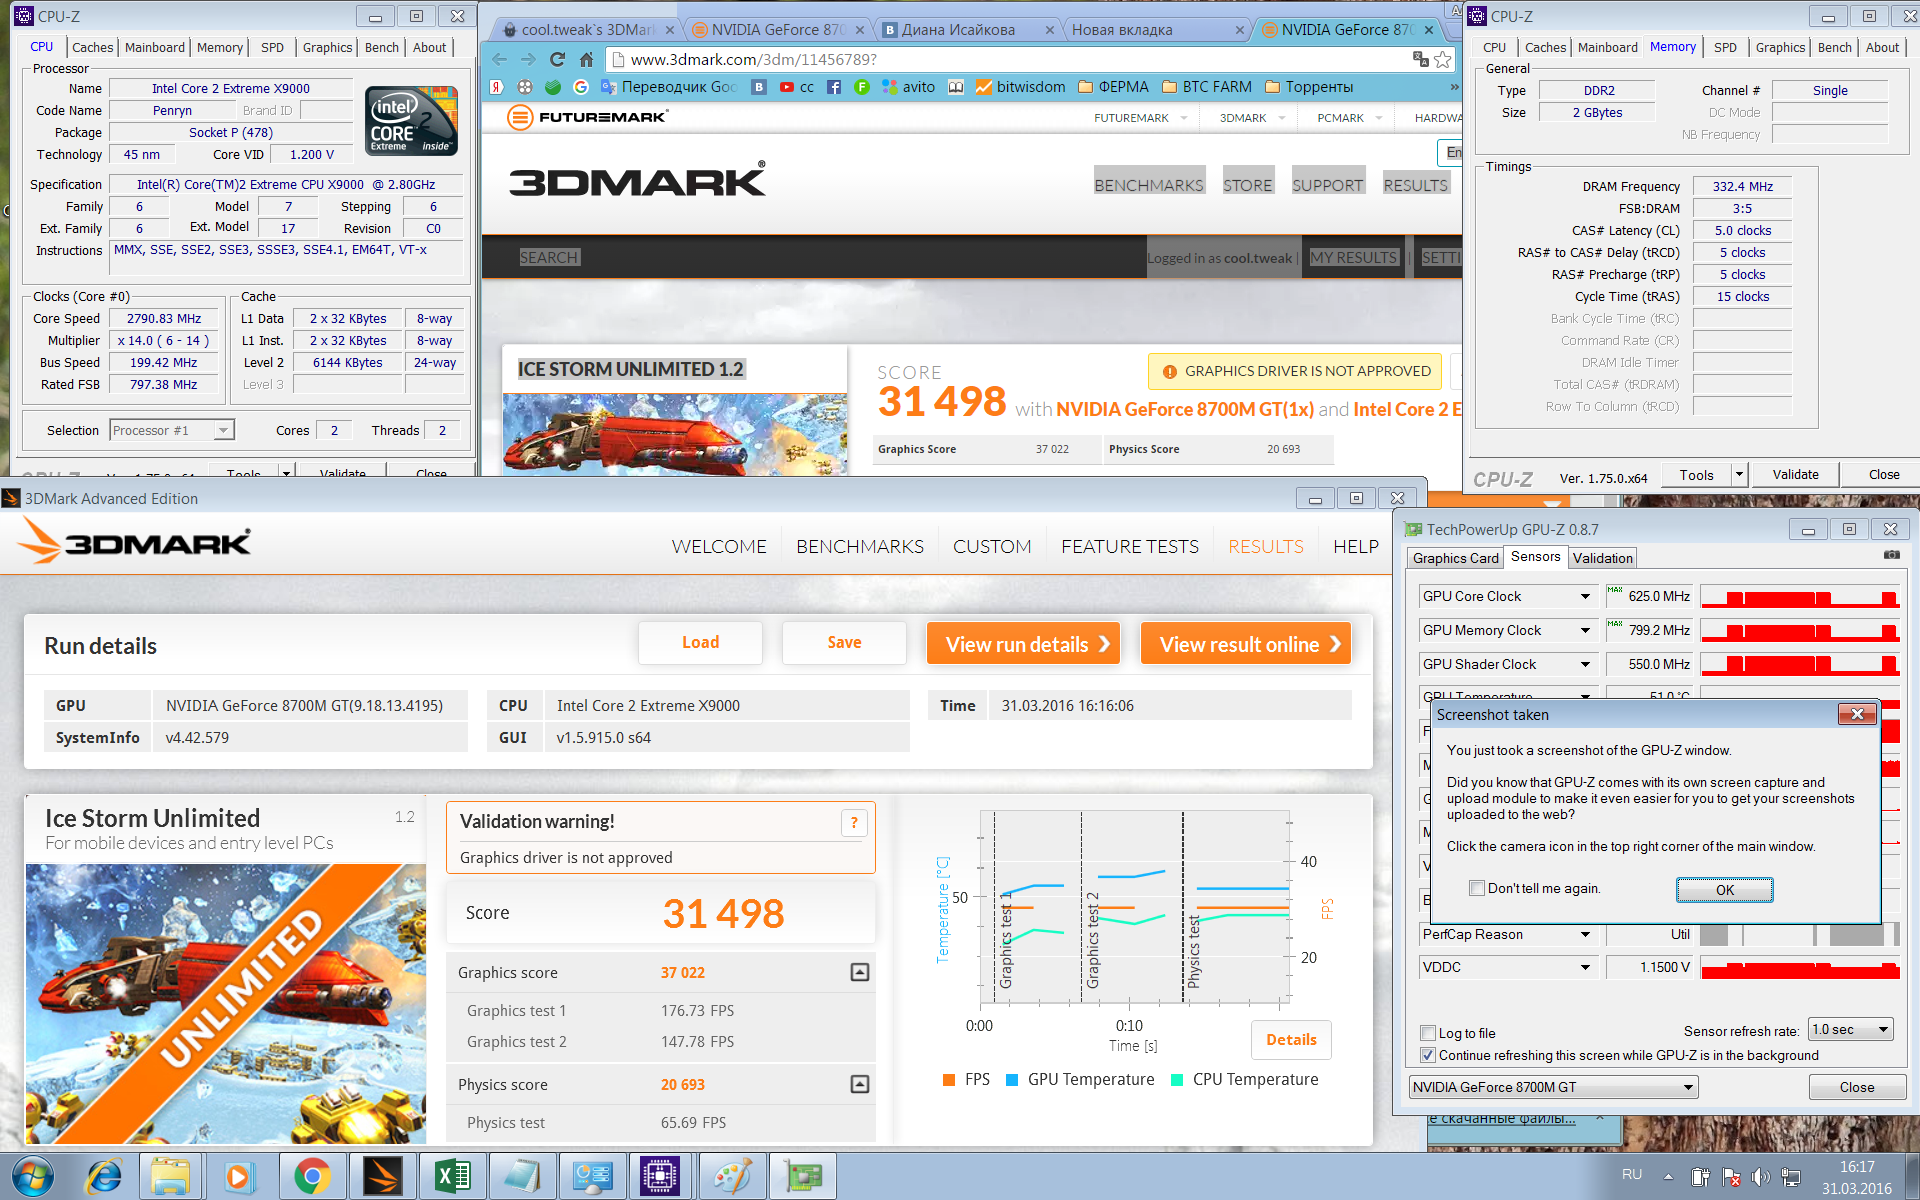Open Excel from the taskbar
1920x1200 pixels.
click(452, 1176)
